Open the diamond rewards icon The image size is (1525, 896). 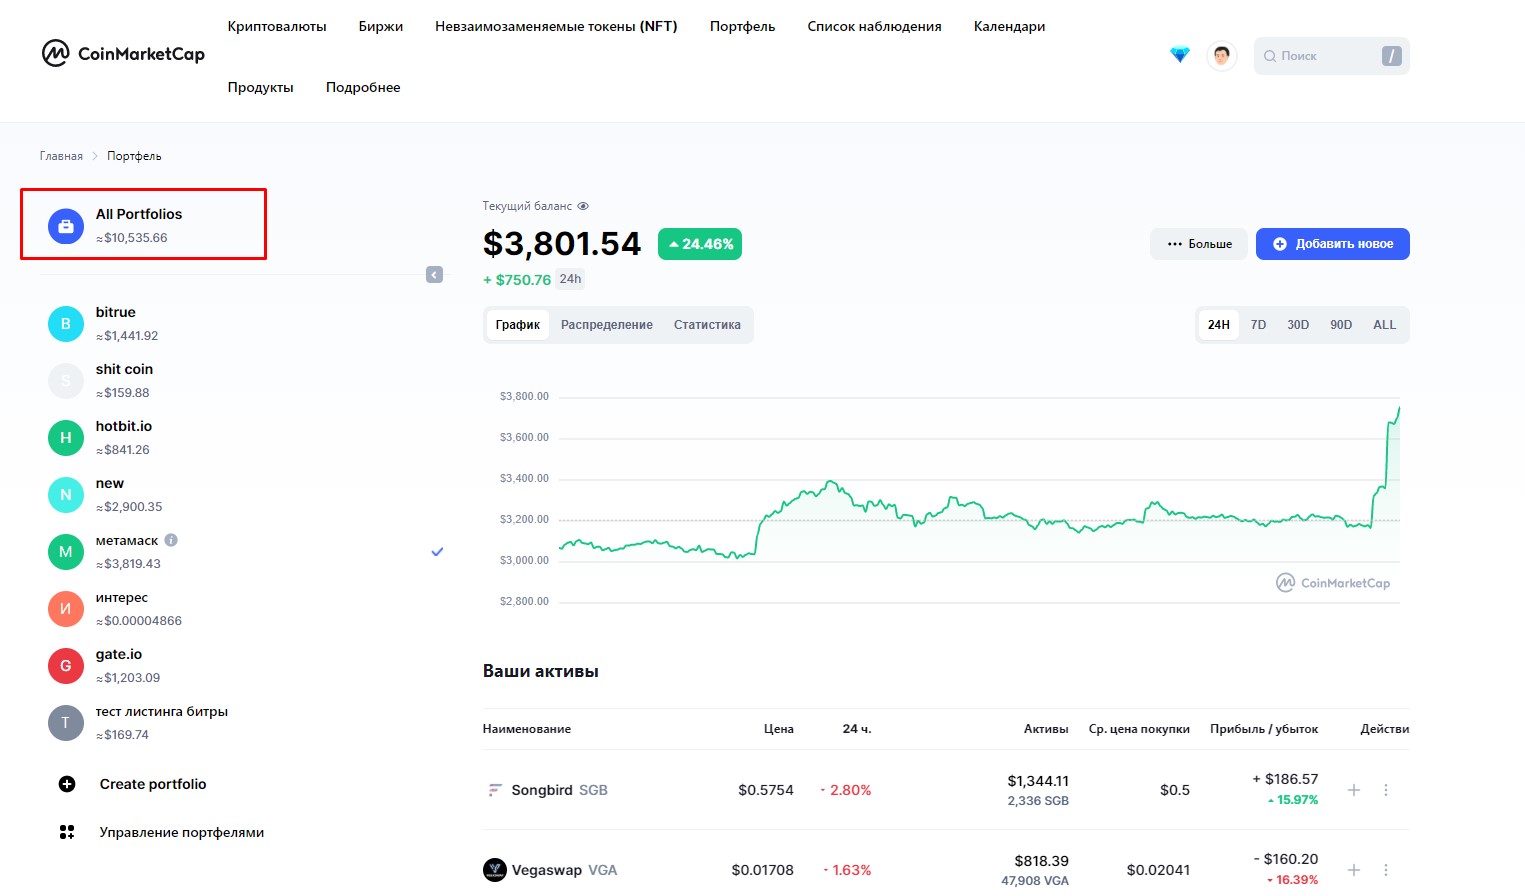[x=1180, y=55]
